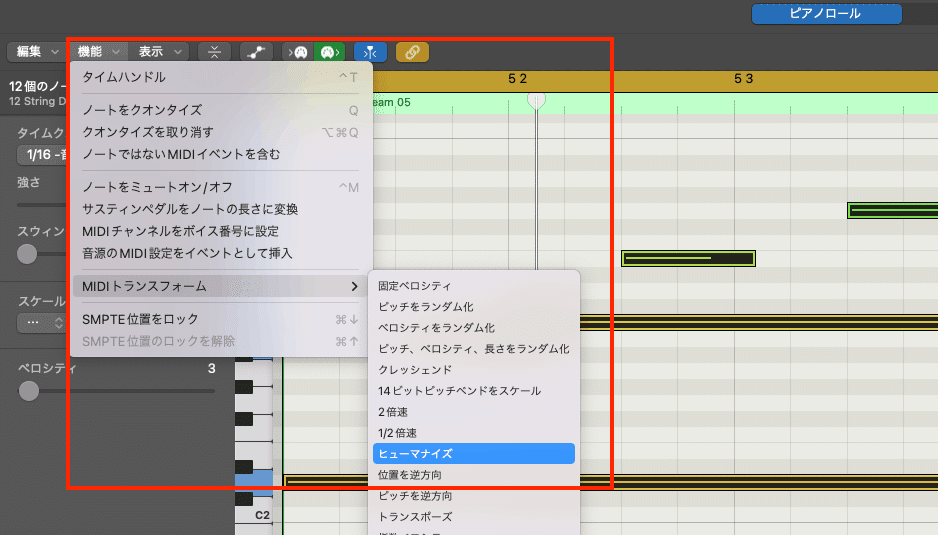Select the short note in bar 52
Image resolution: width=938 pixels, height=535 pixels.
[689, 259]
